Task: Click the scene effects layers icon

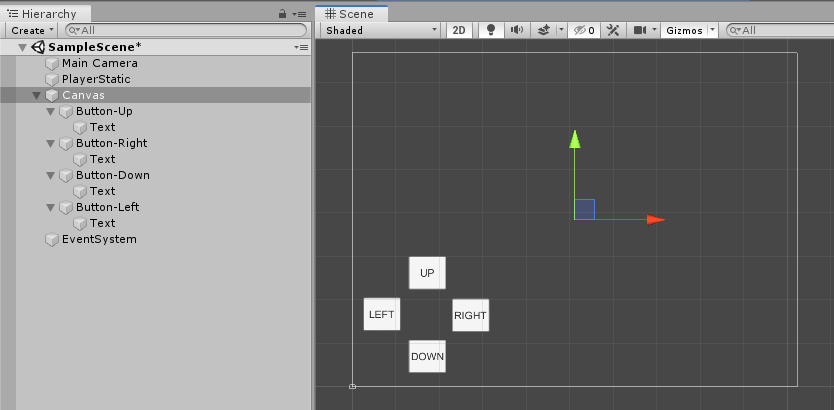Action: [x=543, y=30]
